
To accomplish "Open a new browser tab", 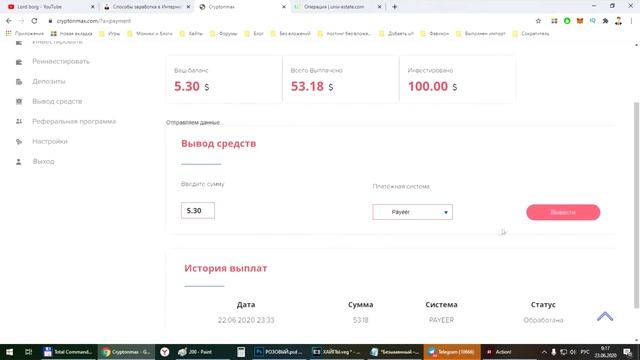I will (394, 7).
